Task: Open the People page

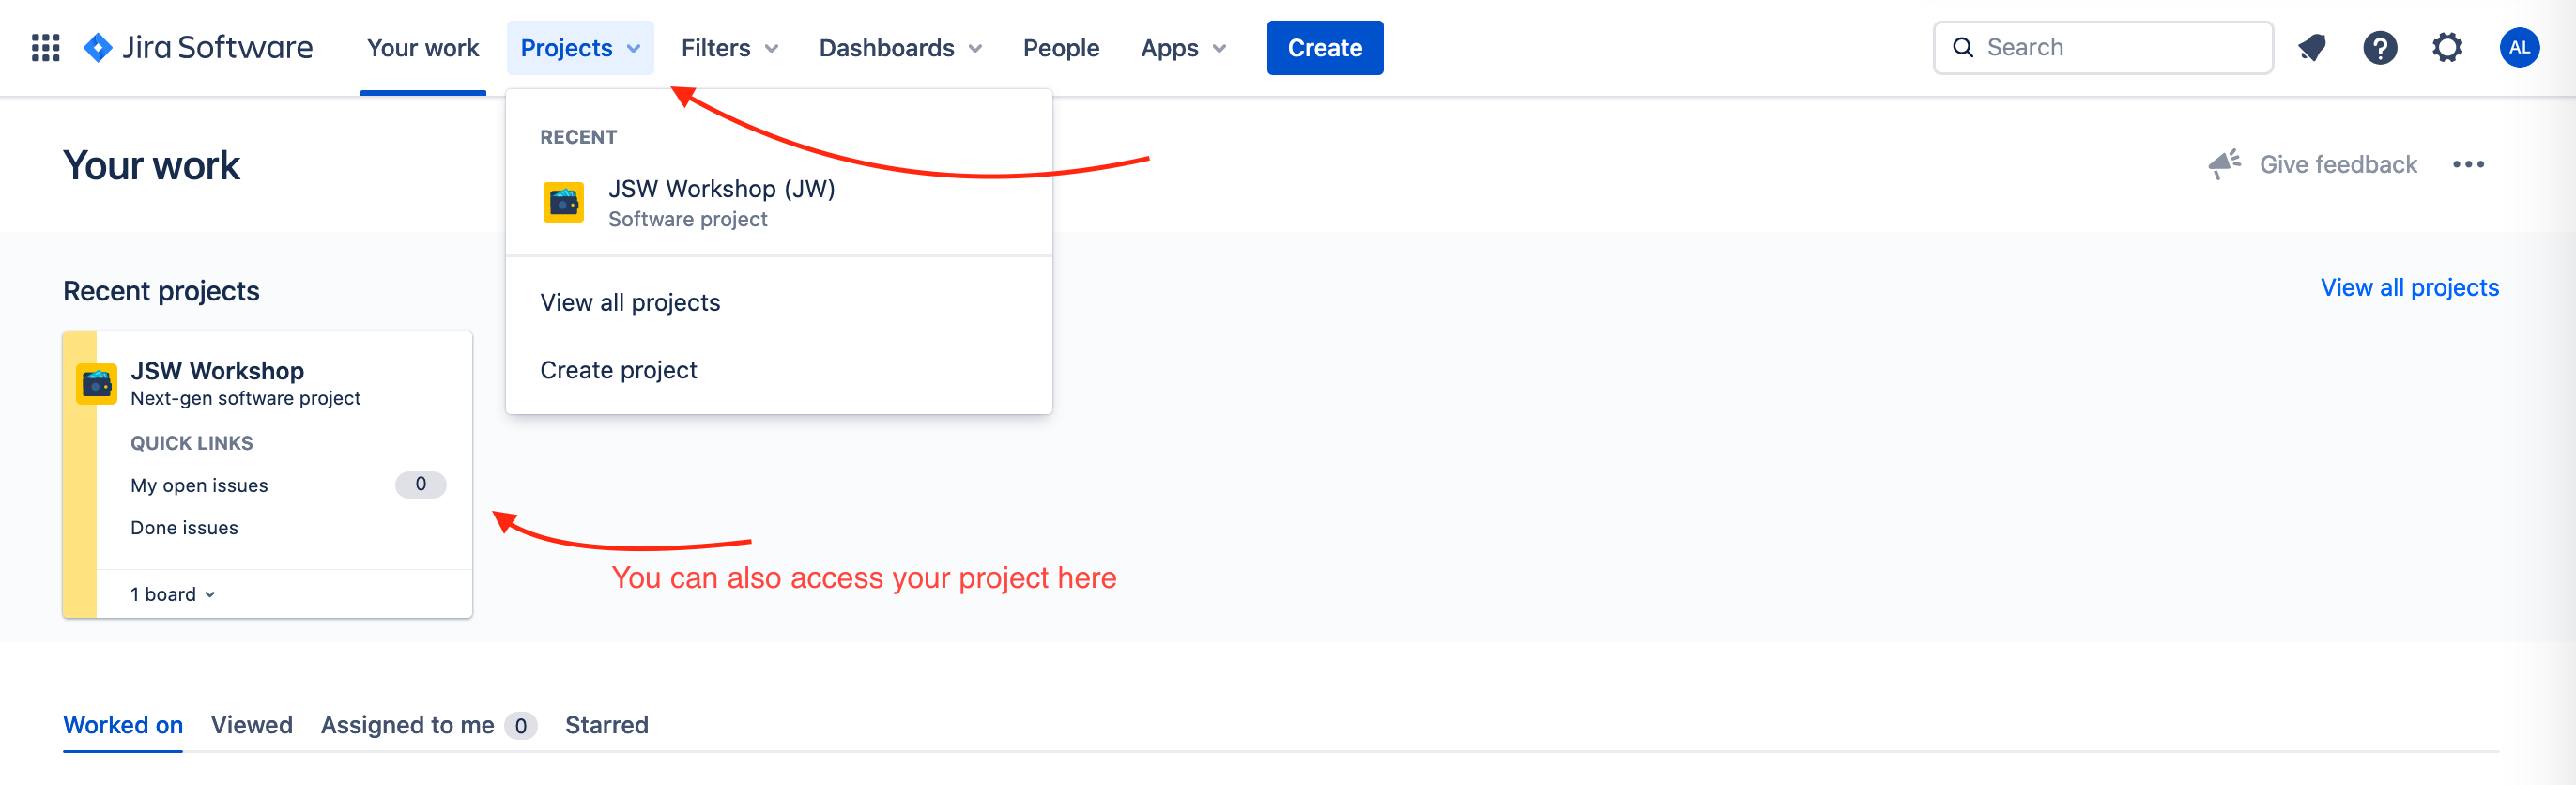Action: point(1061,47)
